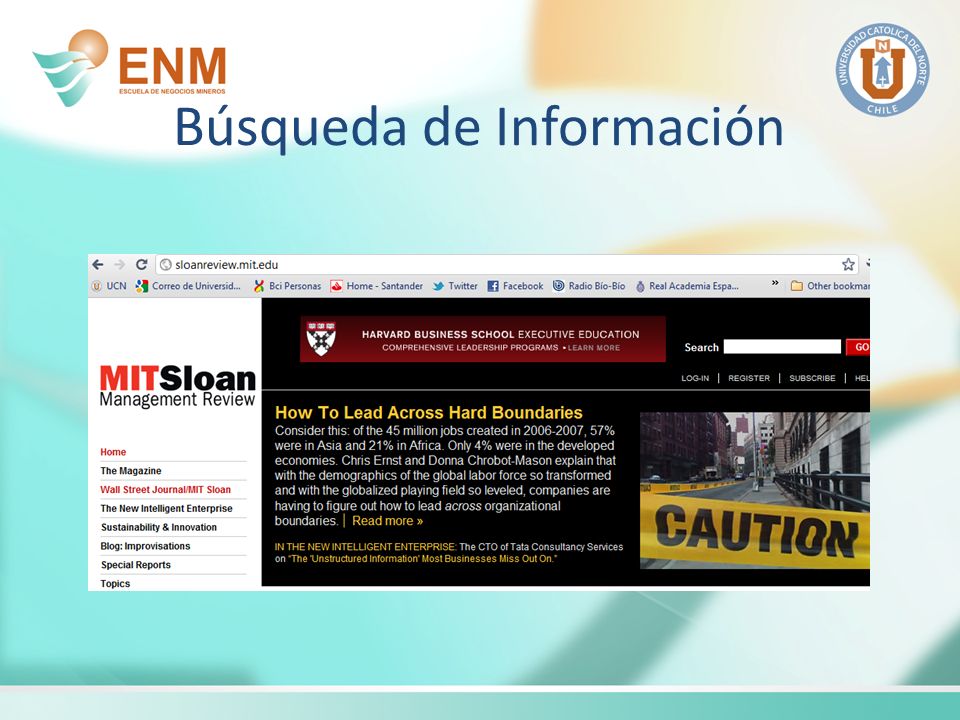
Task: Open the Other bookmarks folder
Action: (830, 286)
